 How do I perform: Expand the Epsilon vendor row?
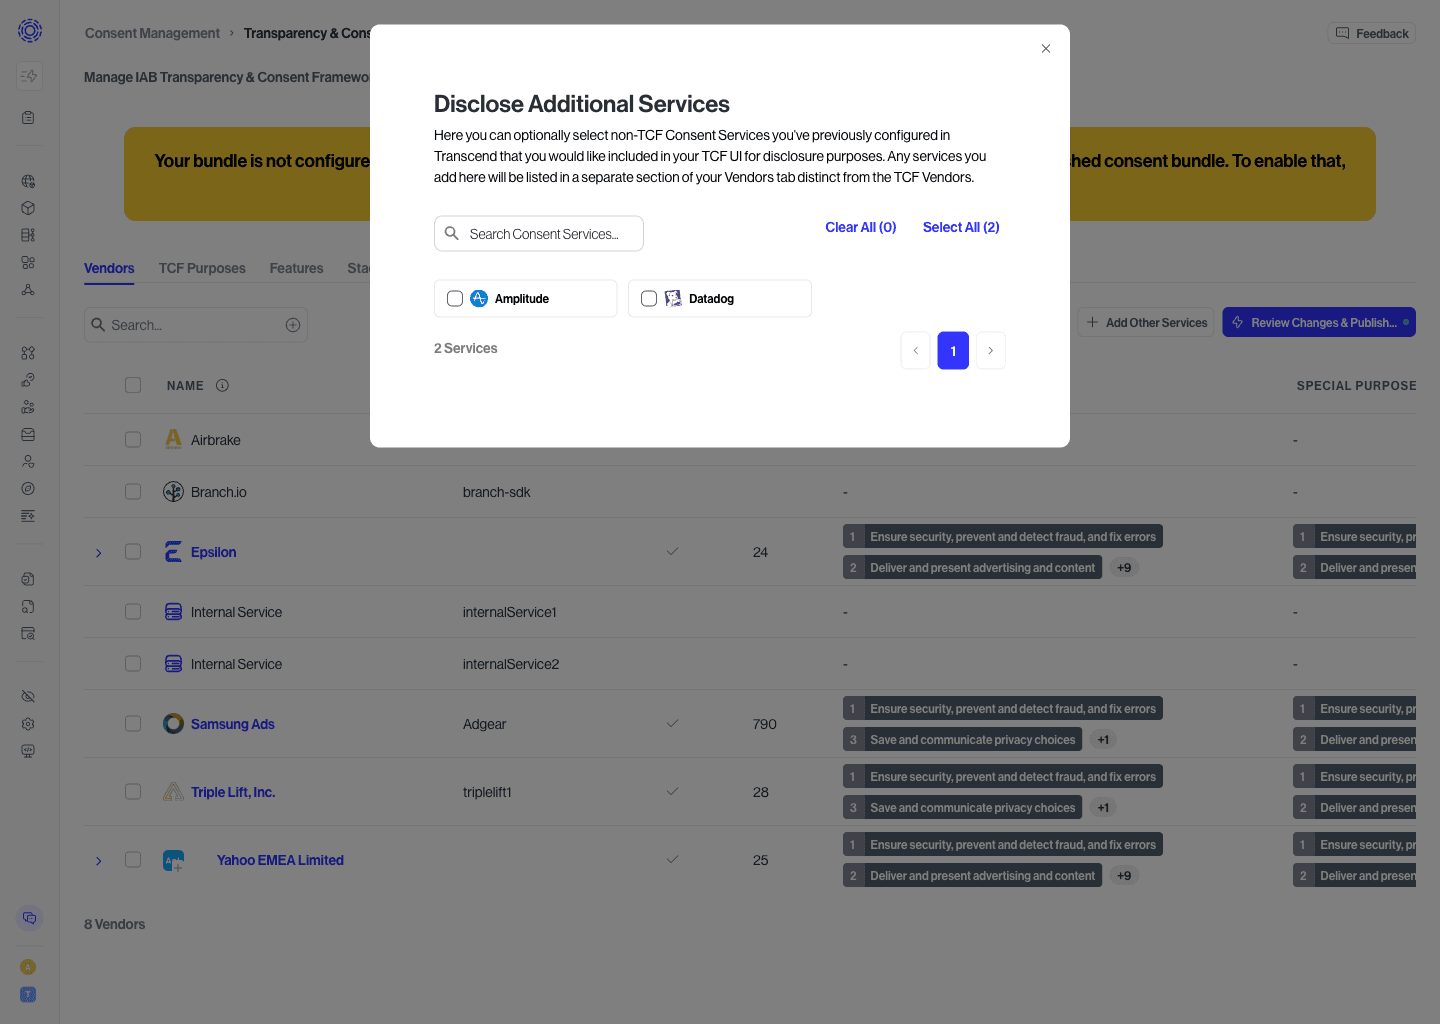[x=98, y=552]
